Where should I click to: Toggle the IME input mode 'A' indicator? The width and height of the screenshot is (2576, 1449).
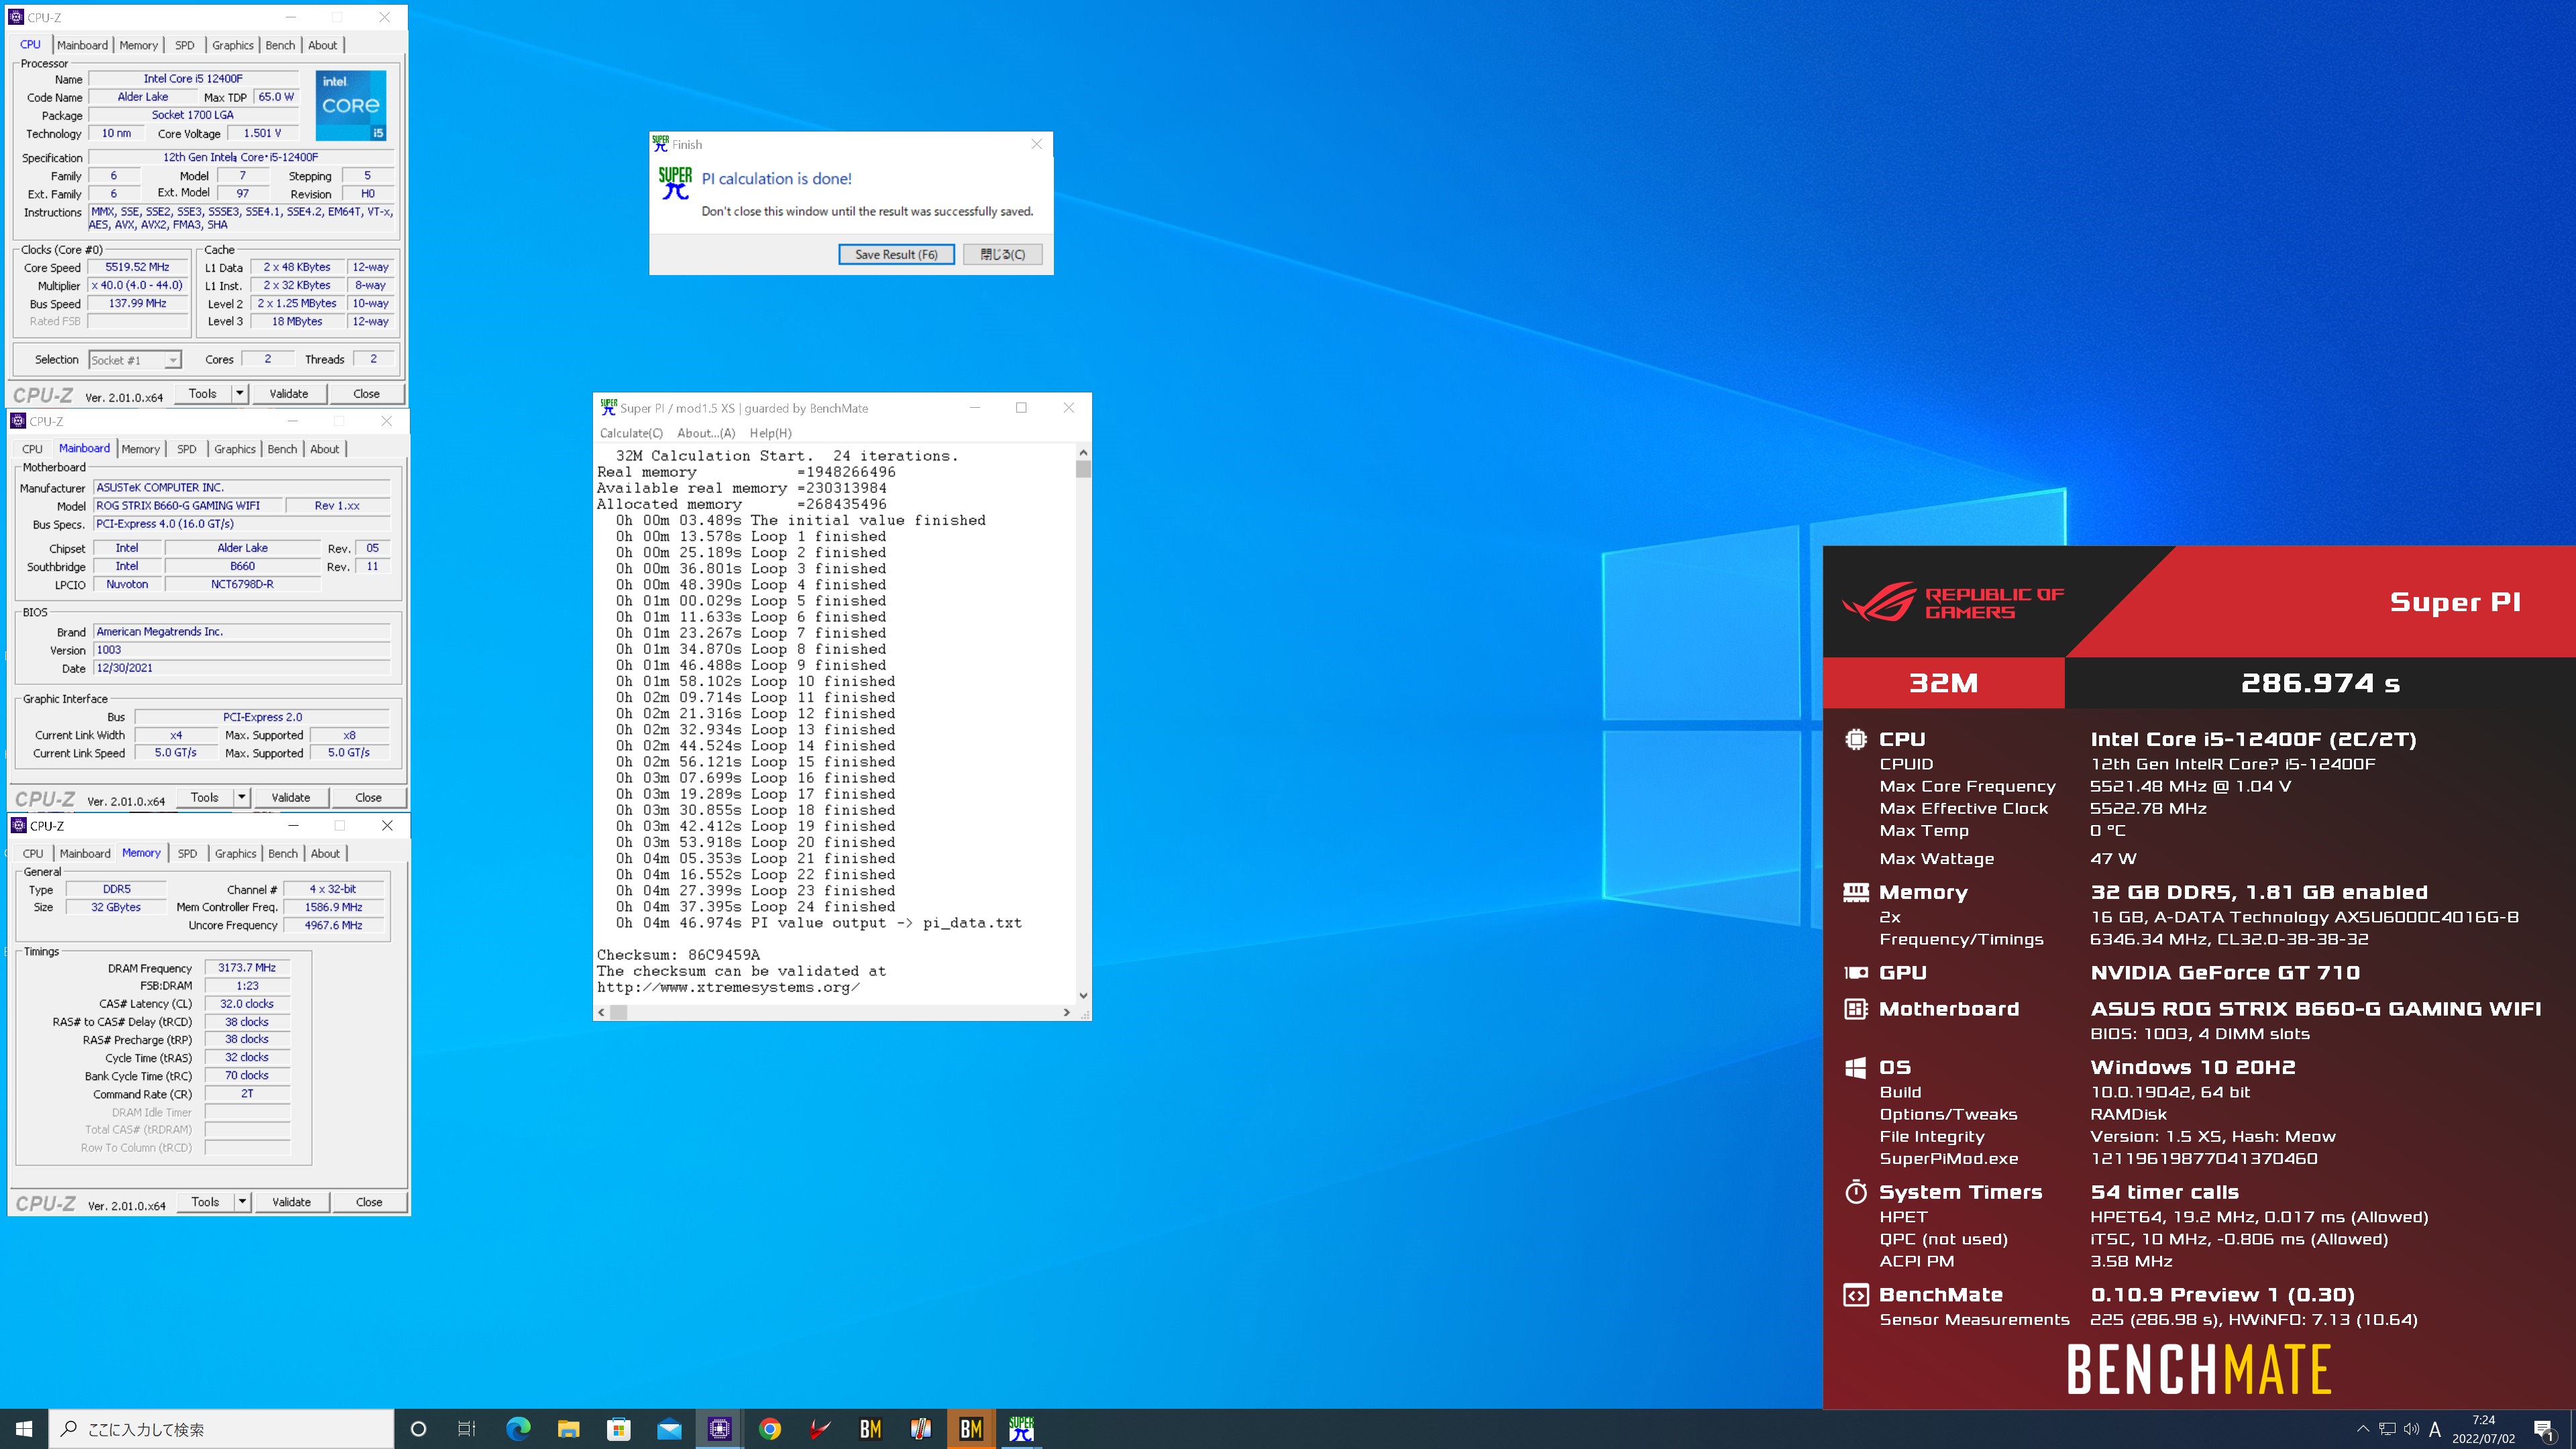[2435, 1429]
